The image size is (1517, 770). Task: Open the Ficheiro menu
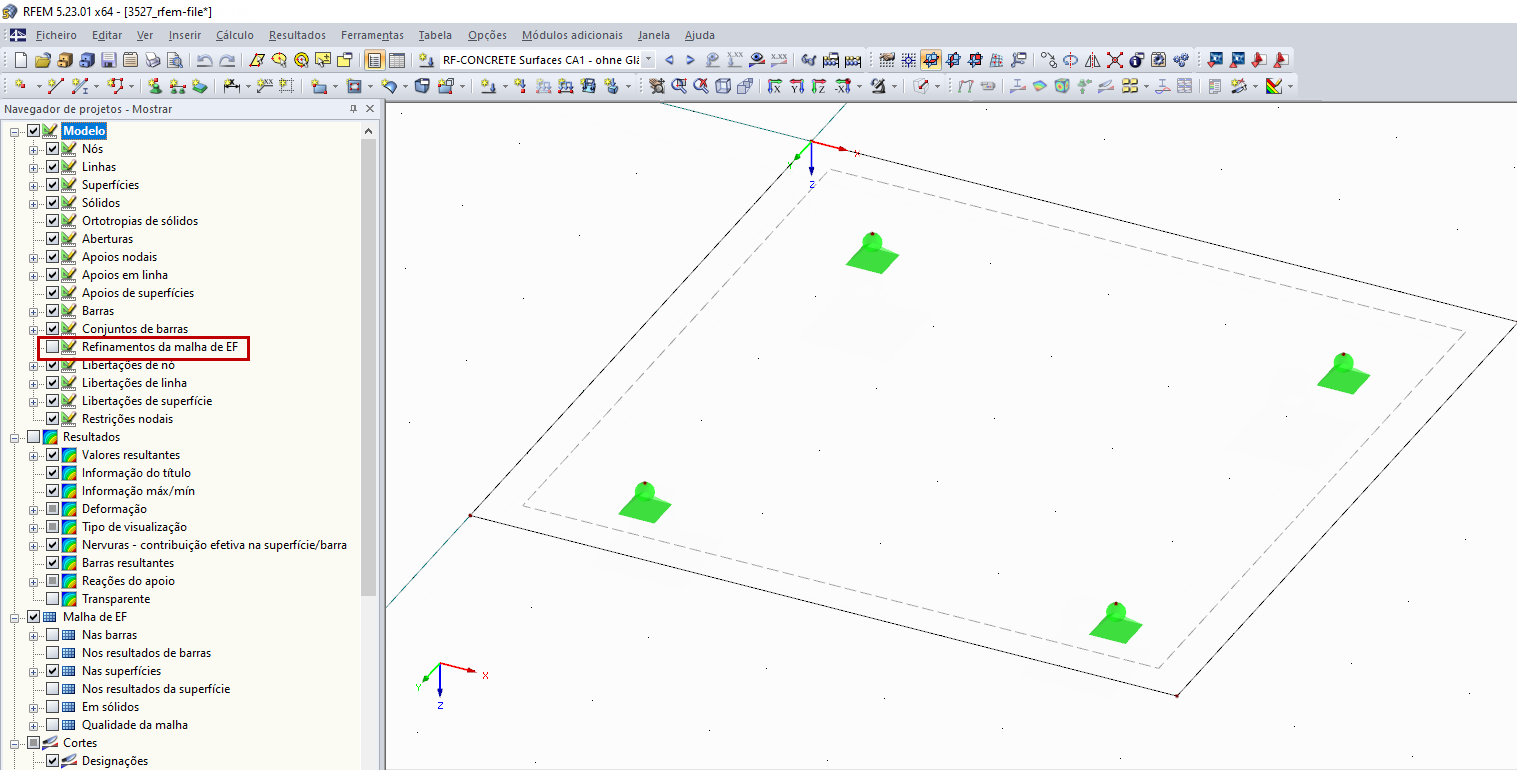tap(56, 35)
